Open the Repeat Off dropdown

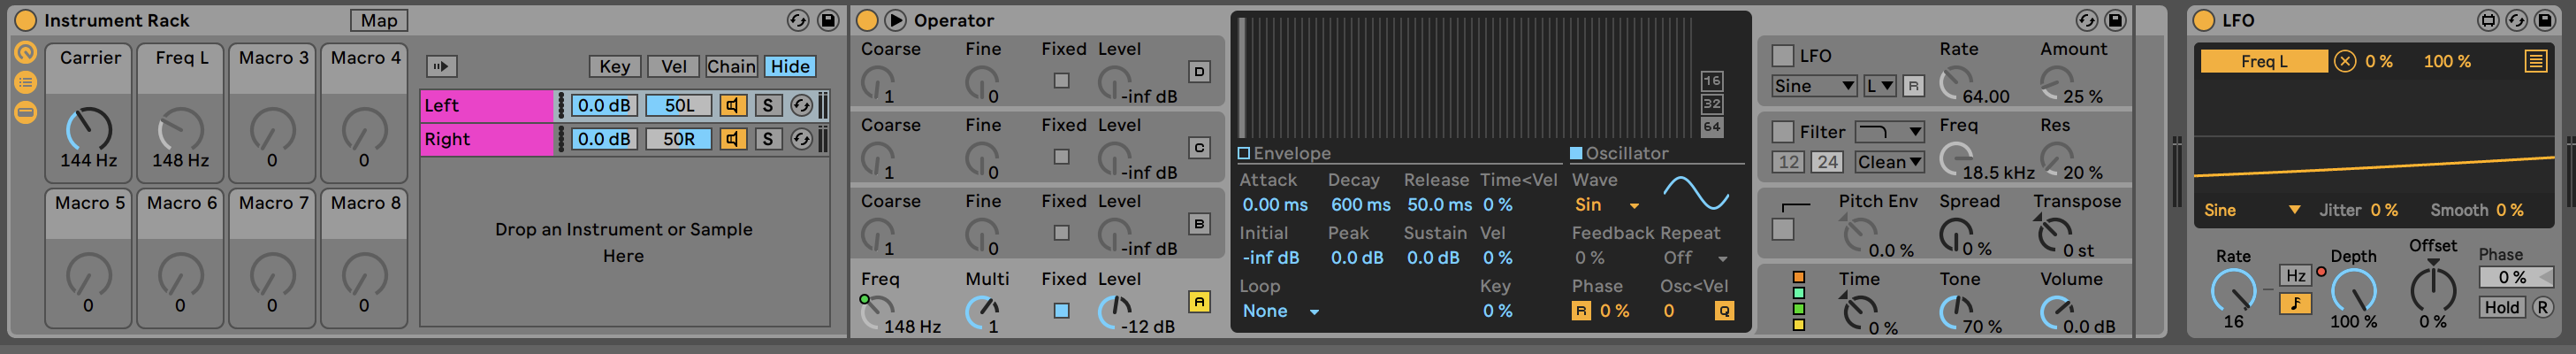click(1695, 258)
